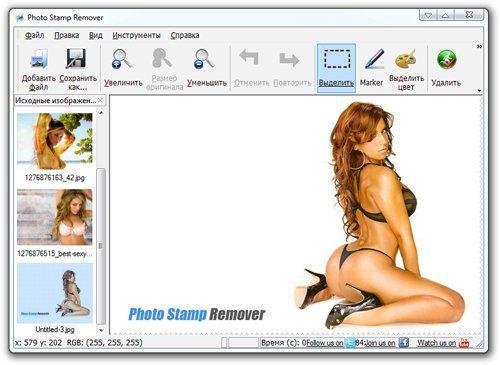The width and height of the screenshot is (500, 365).
Task: Click the thumbnail list scroll down arrow
Action: coord(101,330)
